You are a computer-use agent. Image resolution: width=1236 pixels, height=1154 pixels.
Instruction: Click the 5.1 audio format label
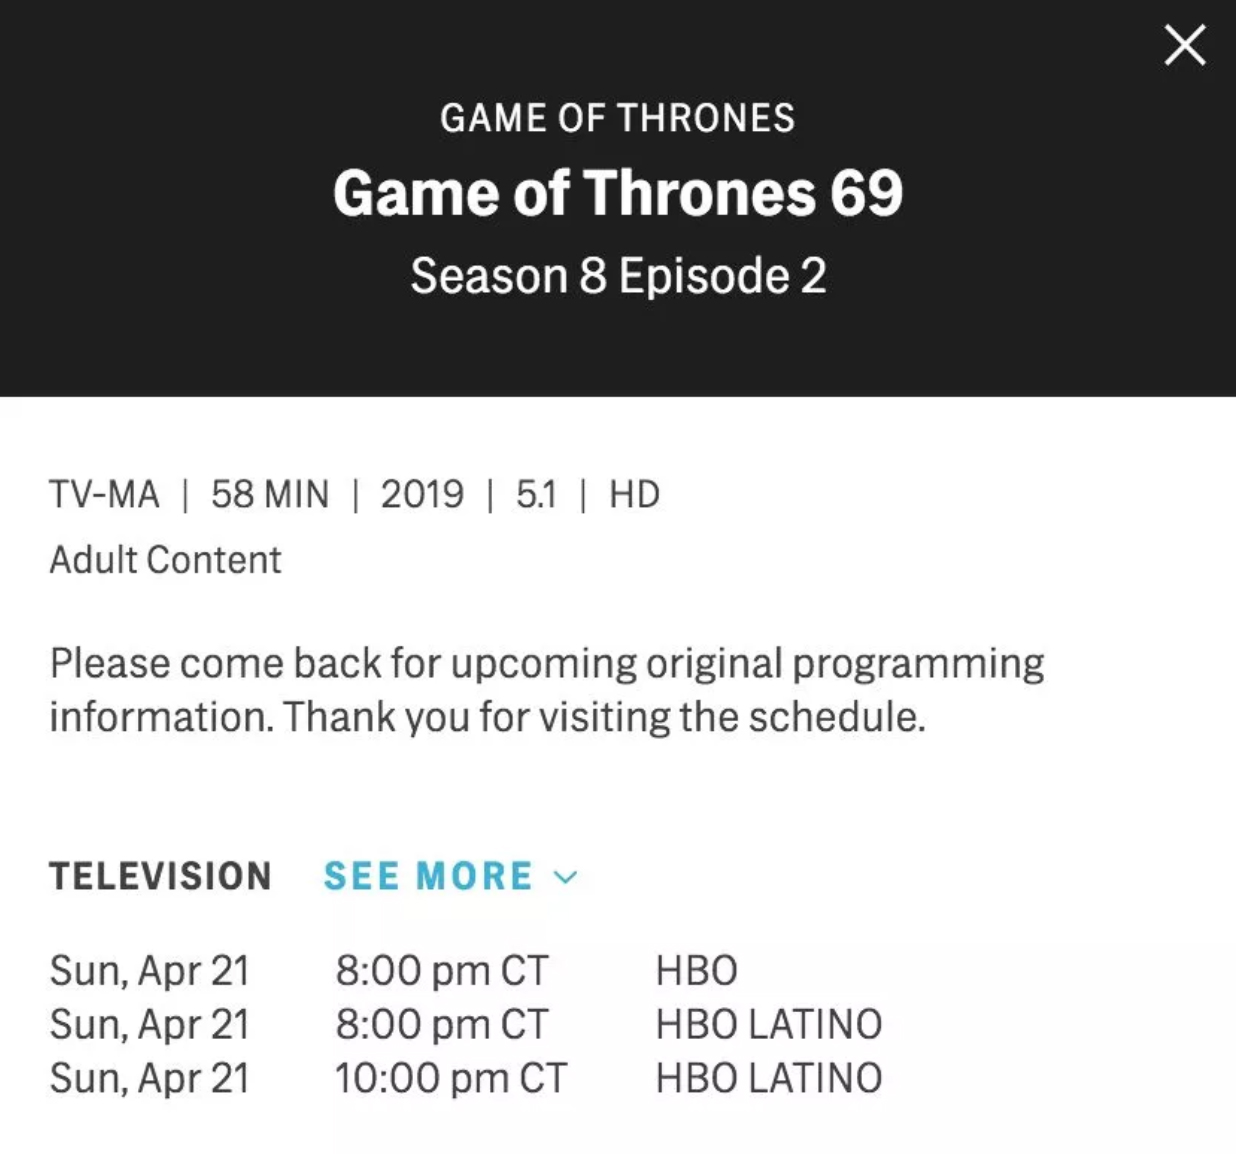coord(536,494)
